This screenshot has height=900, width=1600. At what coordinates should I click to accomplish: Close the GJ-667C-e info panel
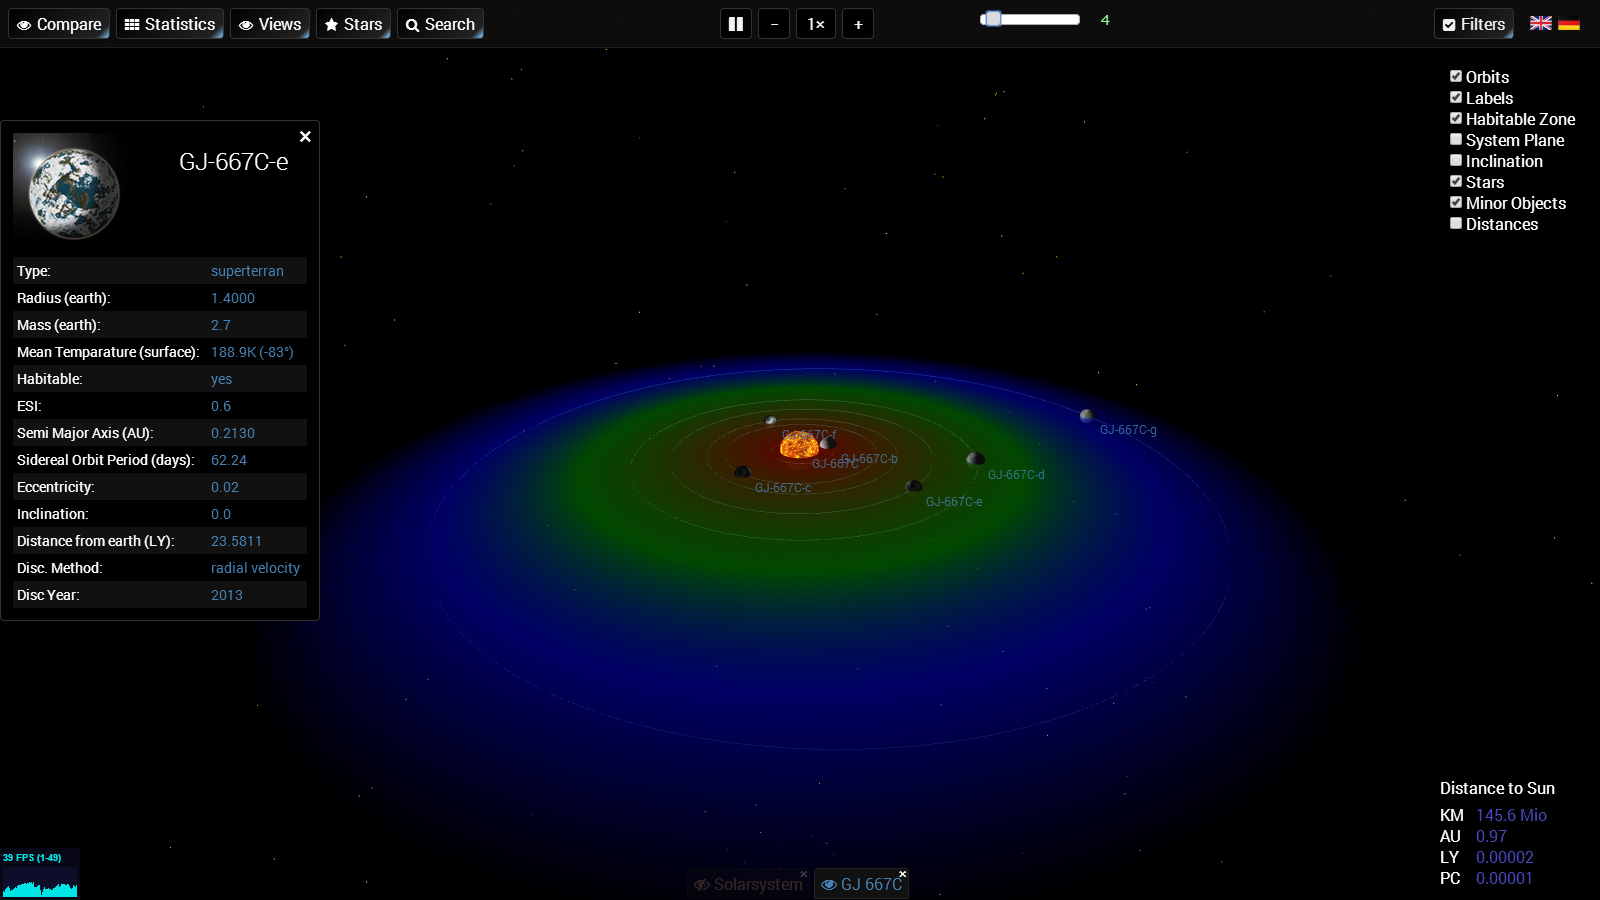(x=305, y=137)
